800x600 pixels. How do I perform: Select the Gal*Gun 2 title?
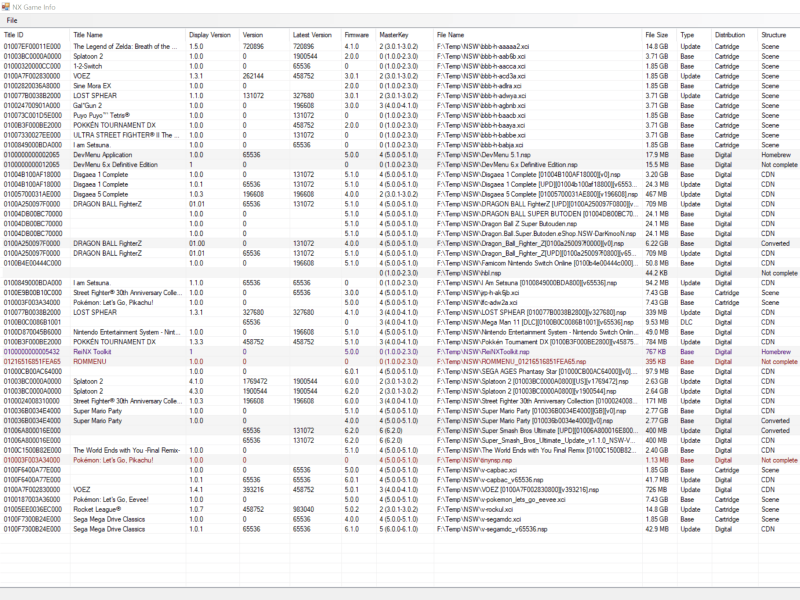88,106
